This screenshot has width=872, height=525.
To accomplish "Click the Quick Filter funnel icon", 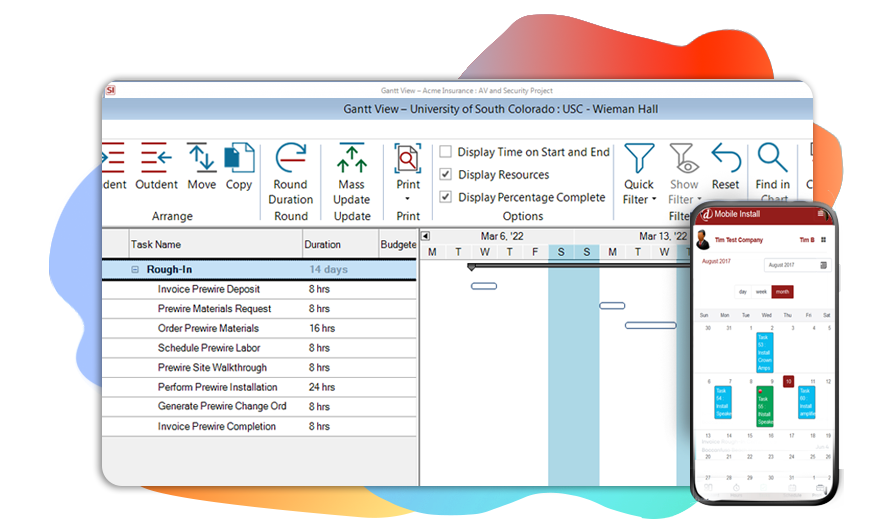I will click(x=639, y=158).
